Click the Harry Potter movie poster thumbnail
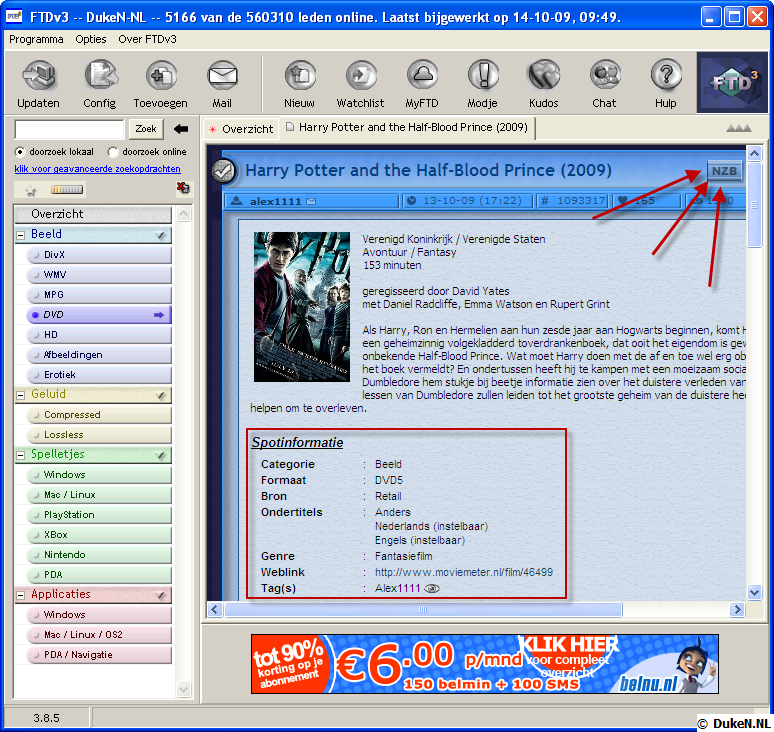 pos(302,307)
